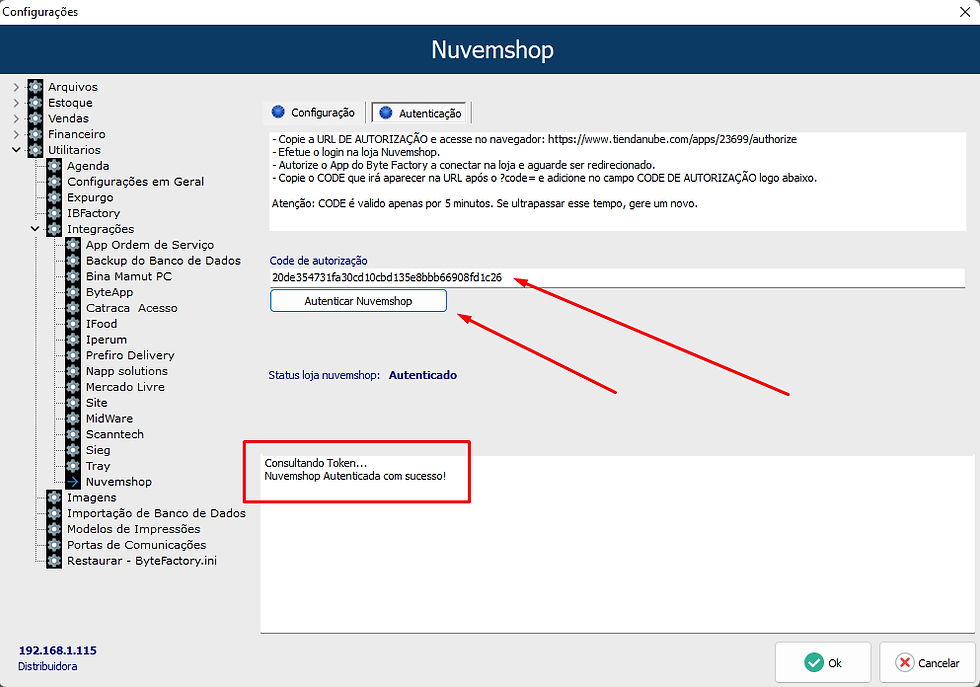
Task: Select App Ordem de Serviço item
Action: pyautogui.click(x=150, y=244)
